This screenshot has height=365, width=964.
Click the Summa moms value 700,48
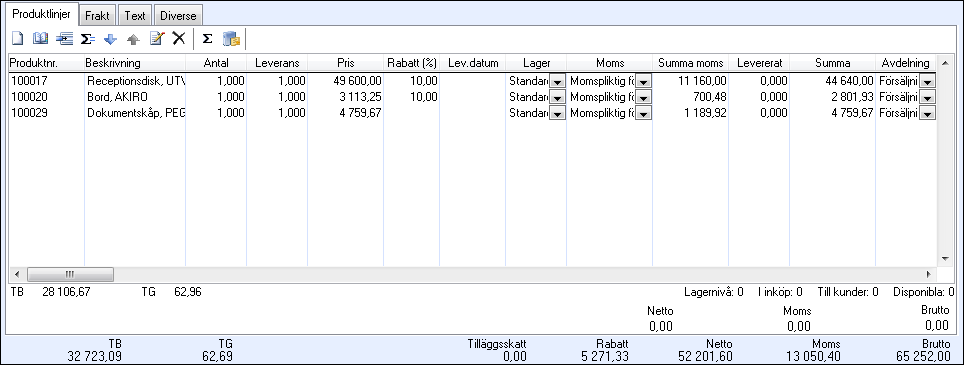click(x=690, y=96)
